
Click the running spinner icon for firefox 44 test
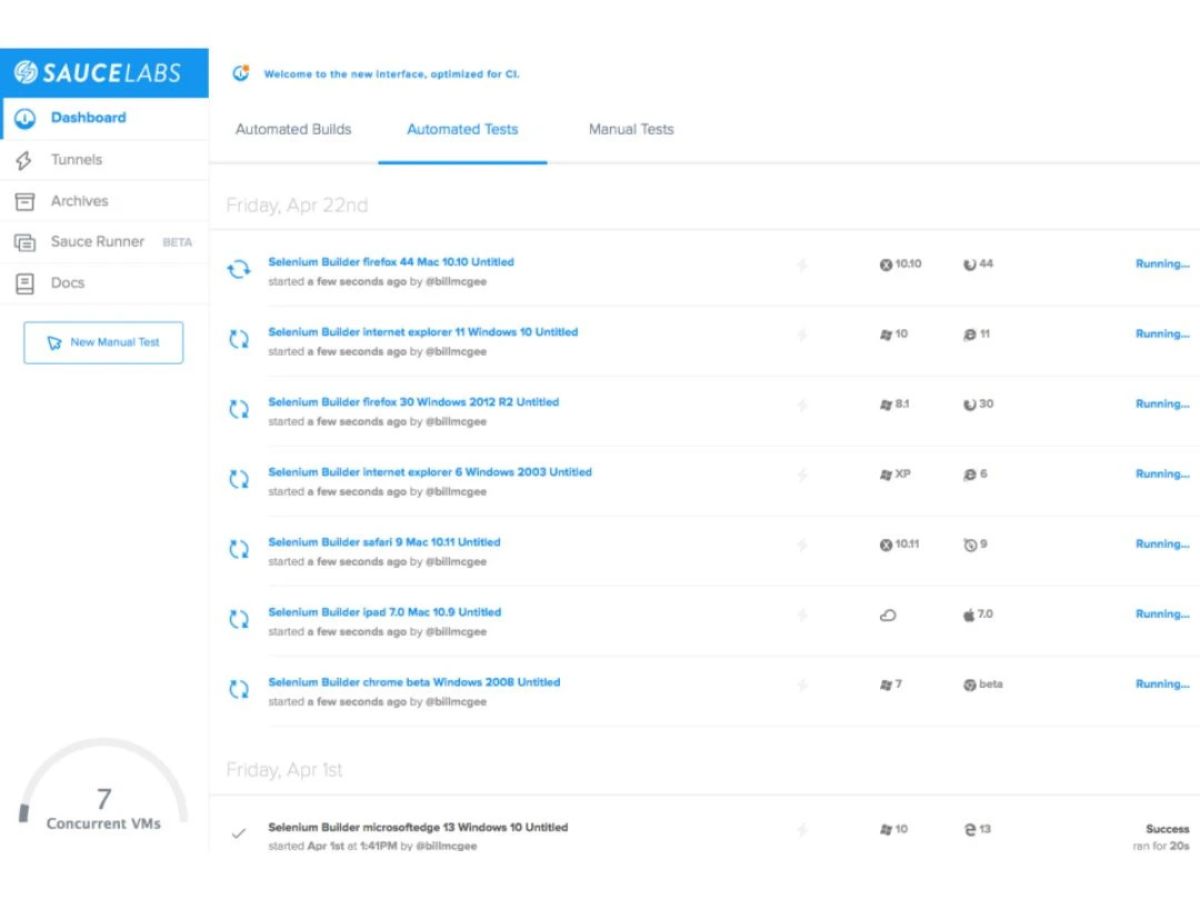pyautogui.click(x=239, y=270)
